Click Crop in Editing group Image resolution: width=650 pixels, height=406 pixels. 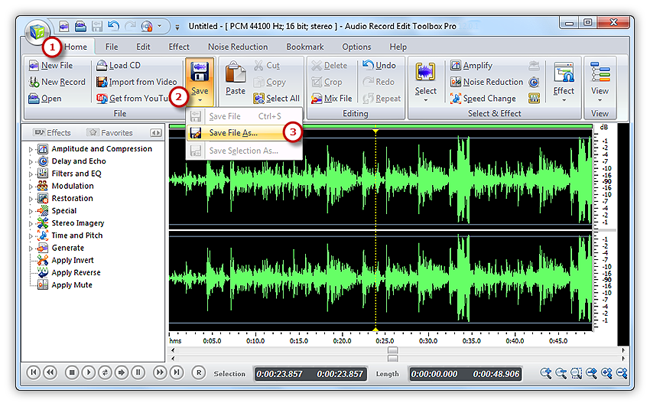tap(327, 82)
